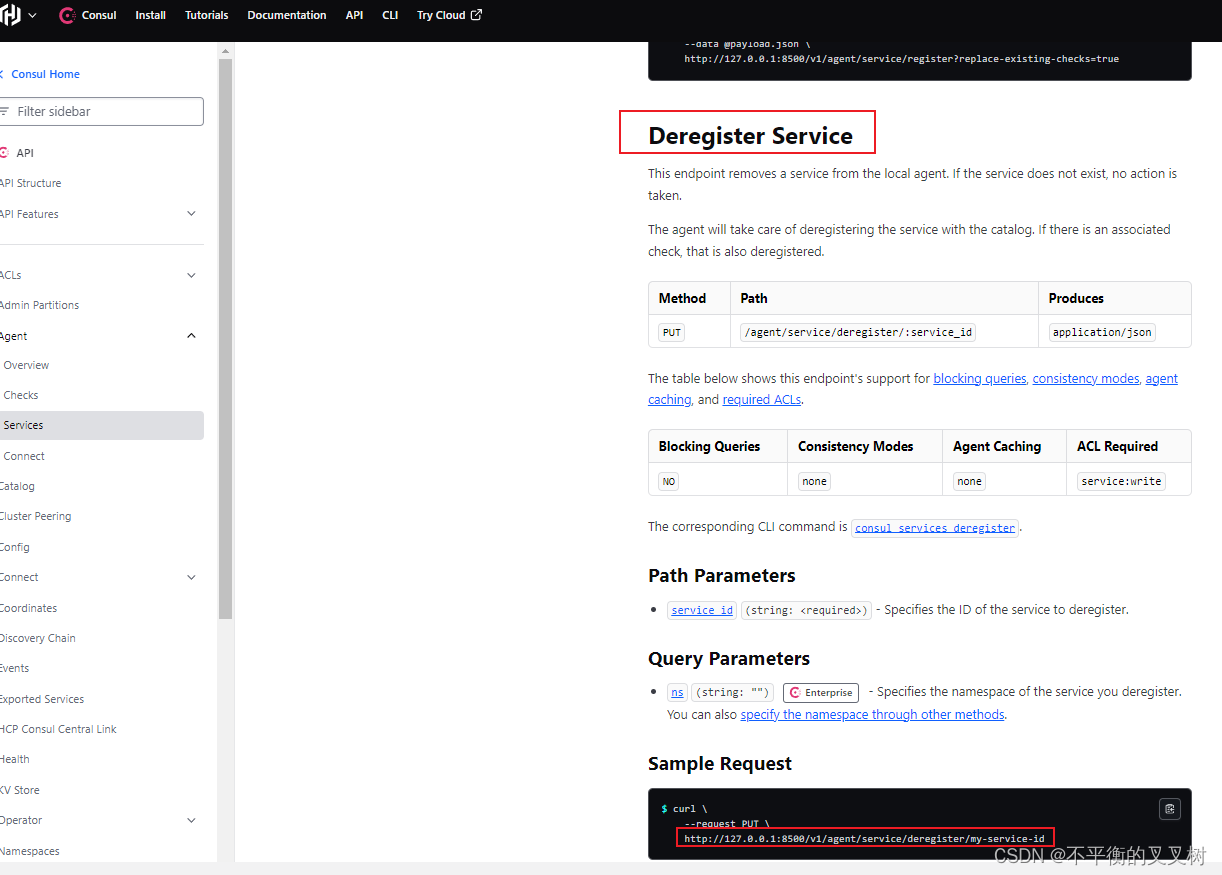This screenshot has height=875, width=1222.
Task: Click the Sample Request heading
Action: [720, 763]
